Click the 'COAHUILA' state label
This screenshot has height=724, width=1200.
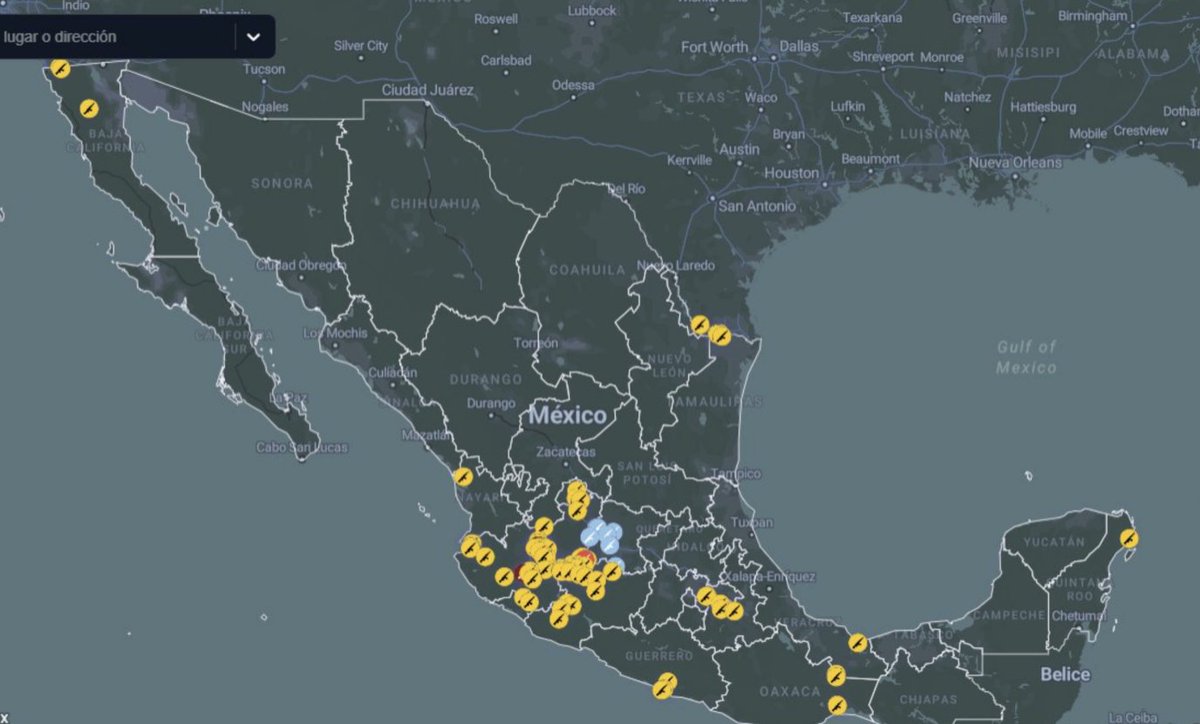(586, 269)
